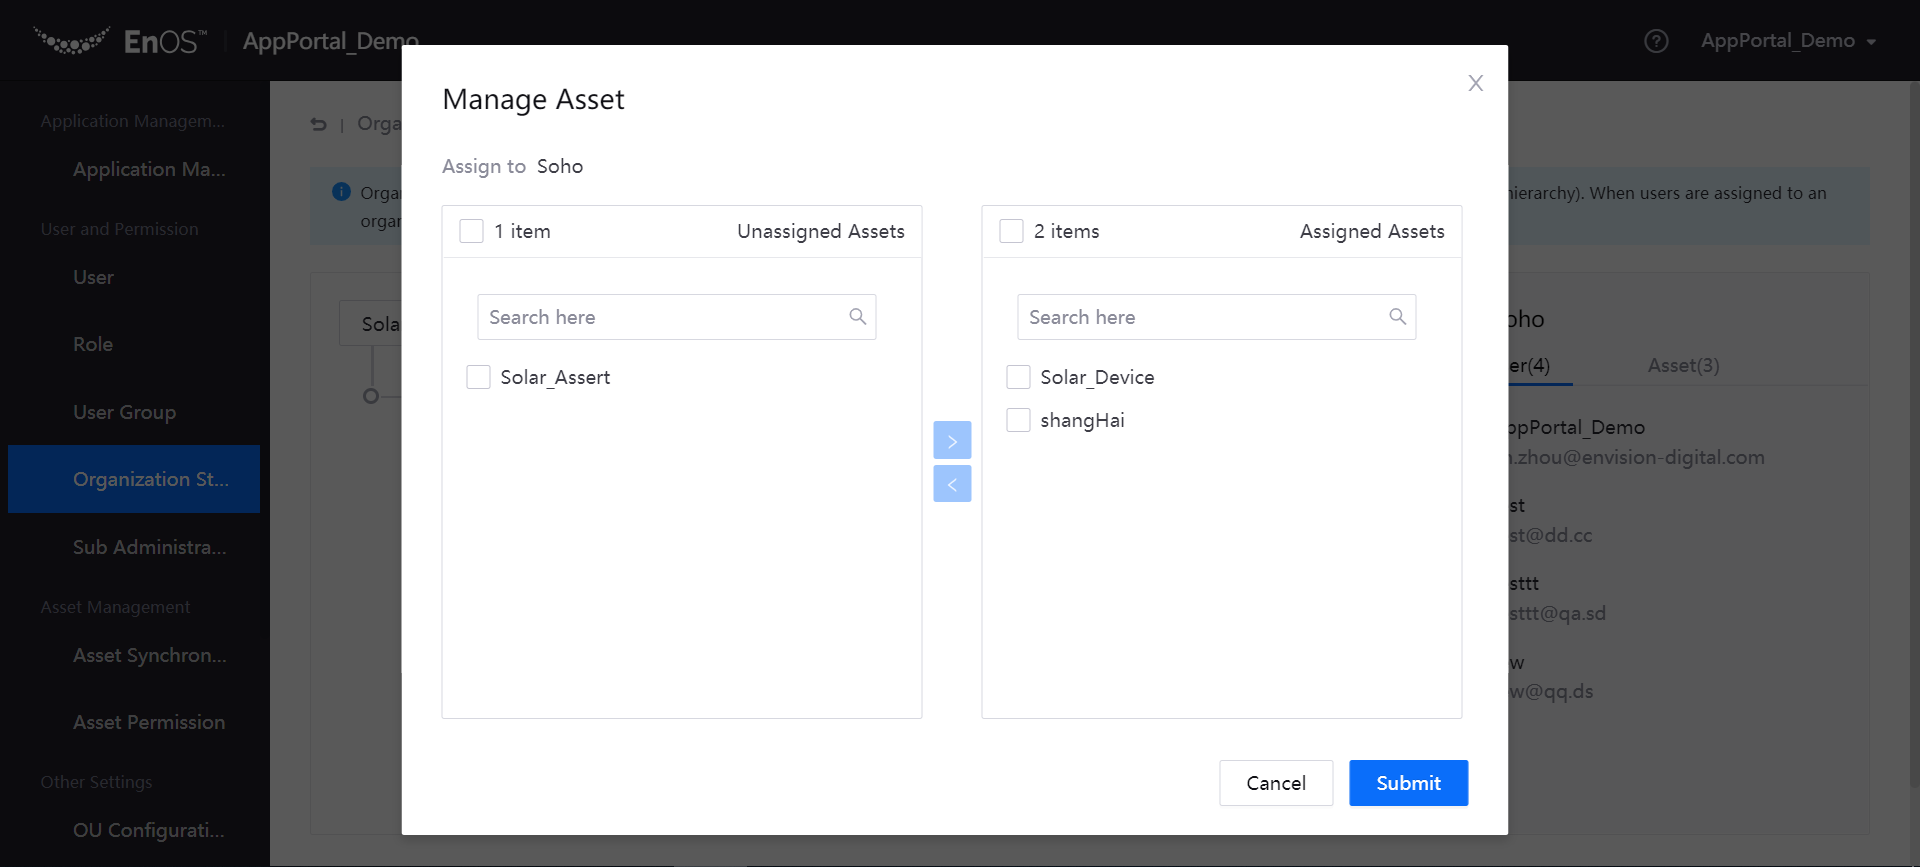
Task: Click search magnifier in Assigned Assets
Action: tap(1397, 317)
